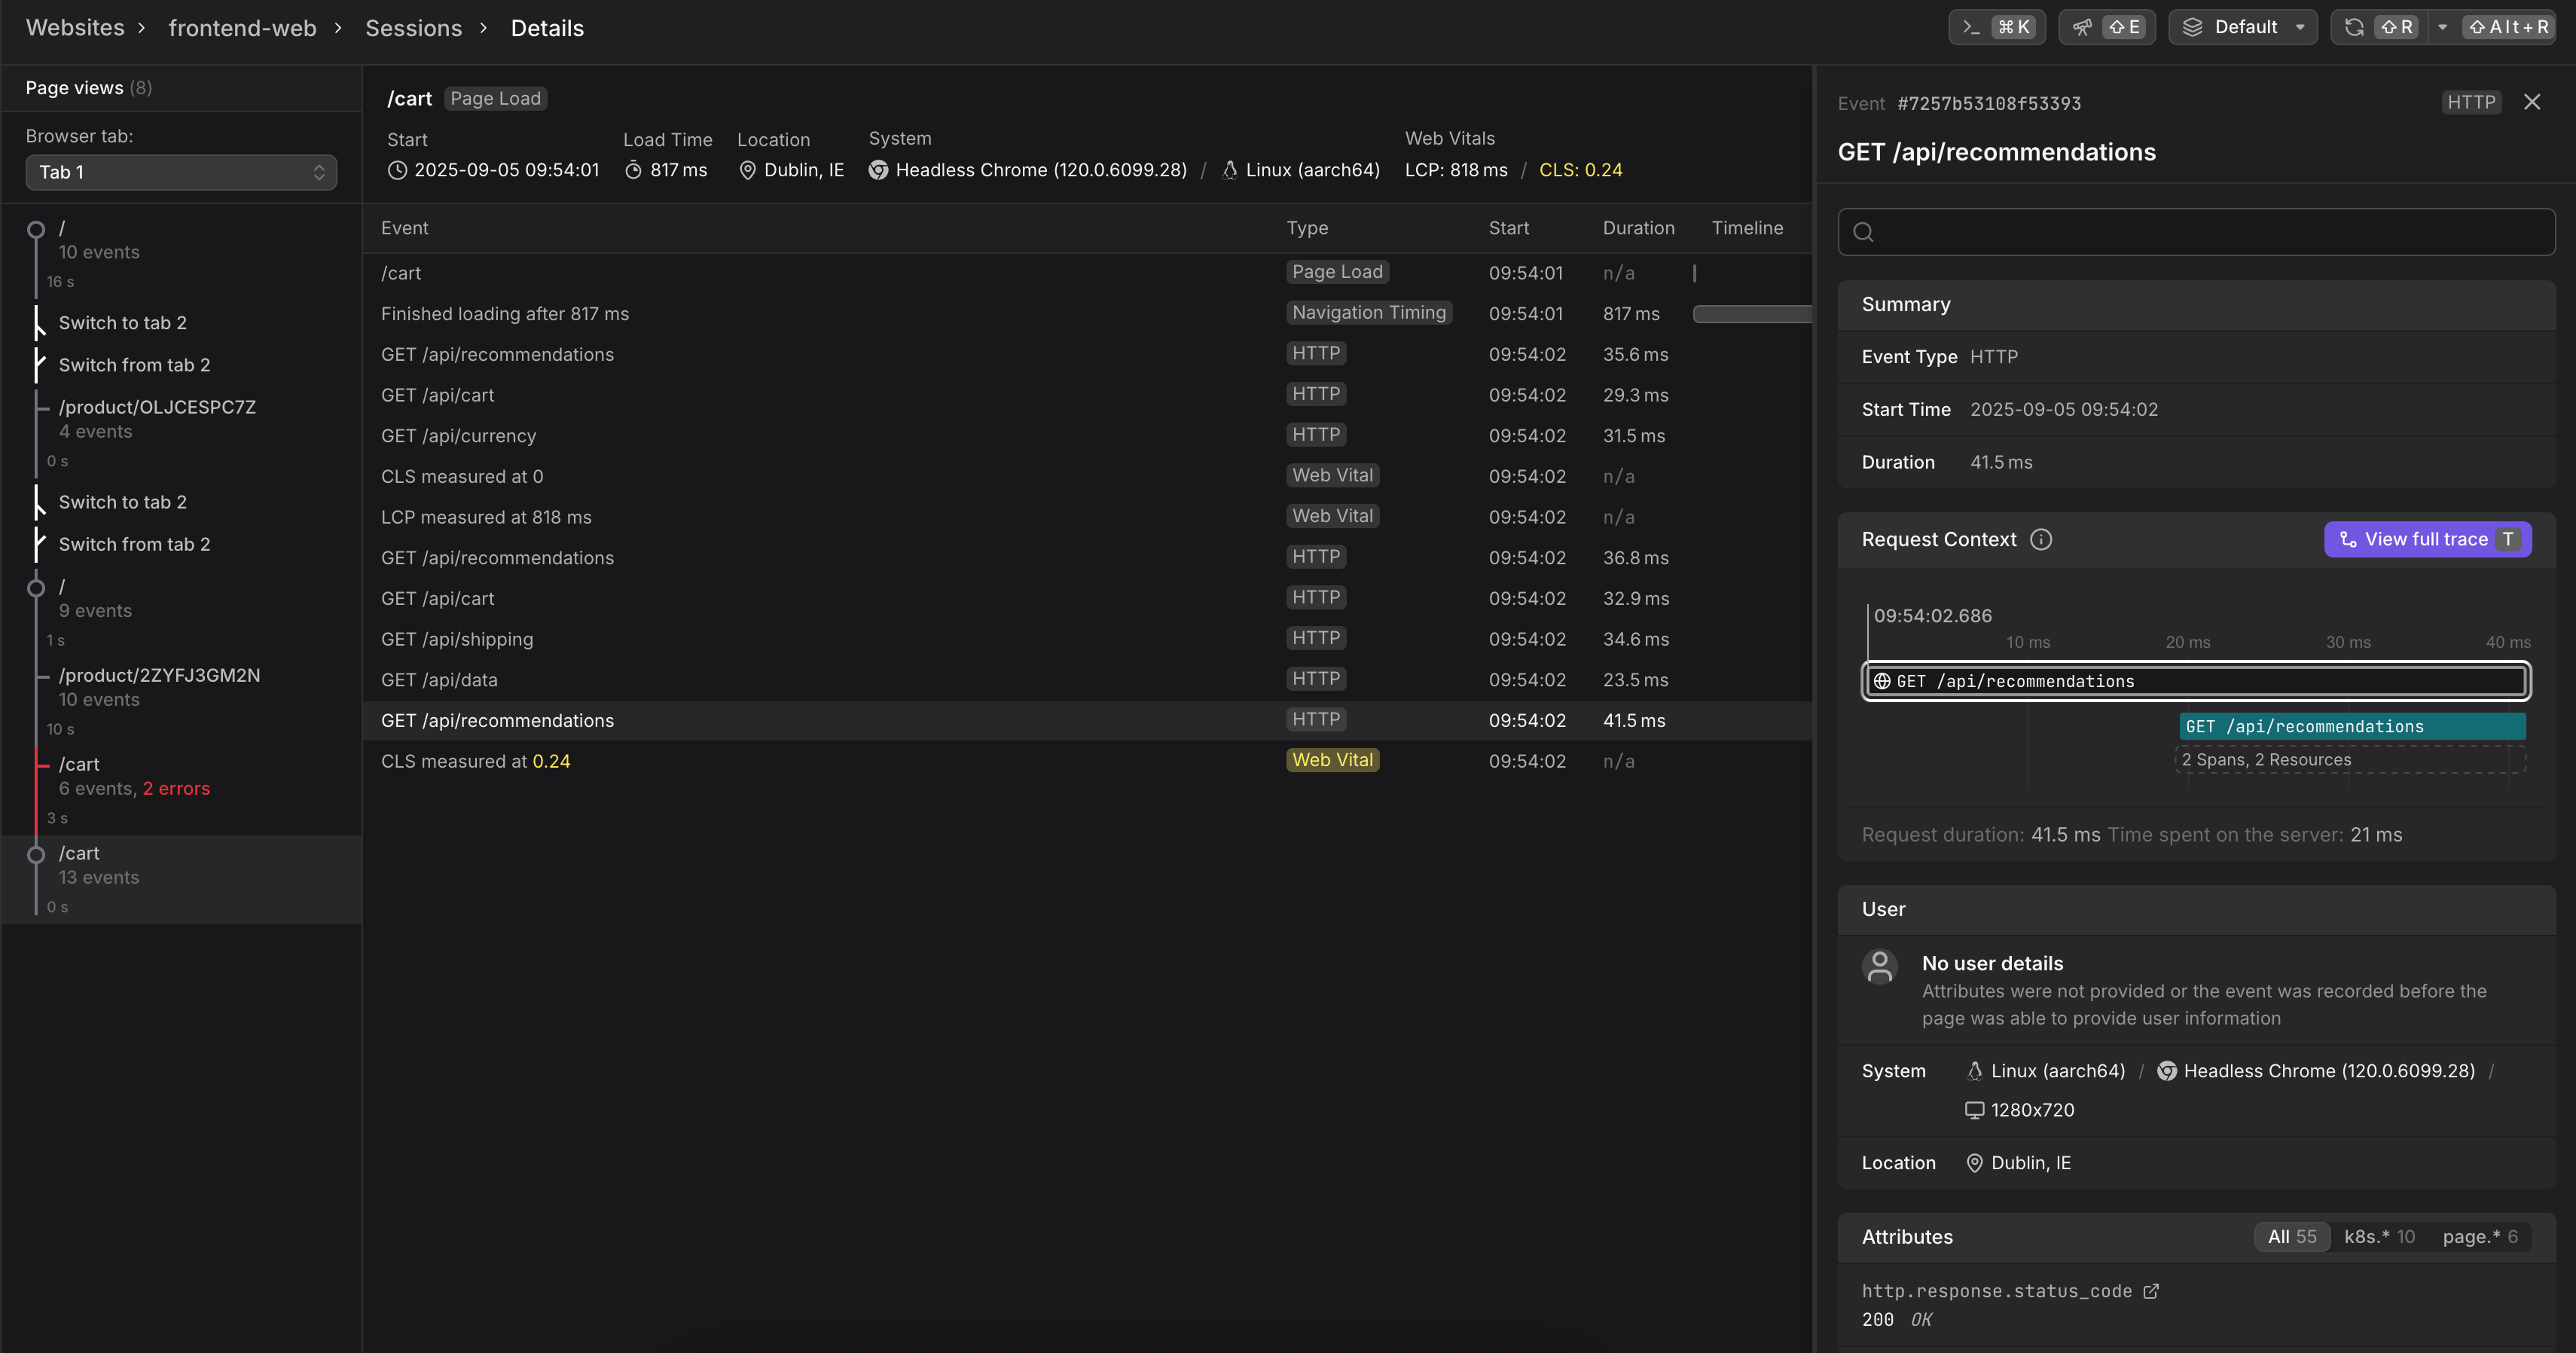Open the Browser tab Tab 1 dropdown

[x=181, y=172]
